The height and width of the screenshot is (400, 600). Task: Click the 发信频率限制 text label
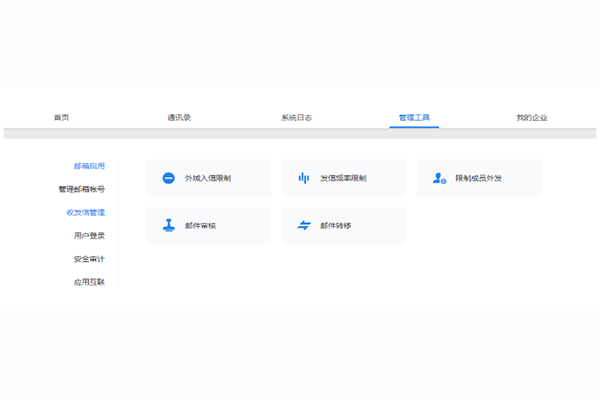tap(343, 178)
